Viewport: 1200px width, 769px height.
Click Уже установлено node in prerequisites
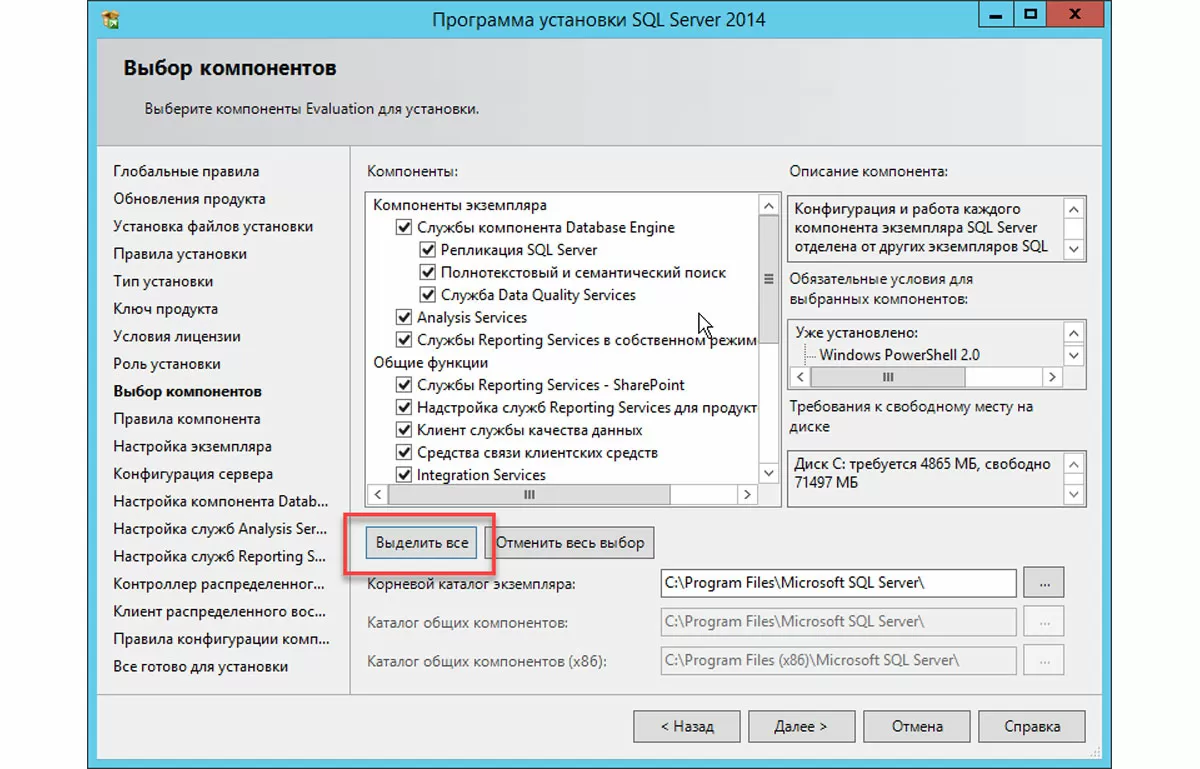pyautogui.click(x=857, y=333)
